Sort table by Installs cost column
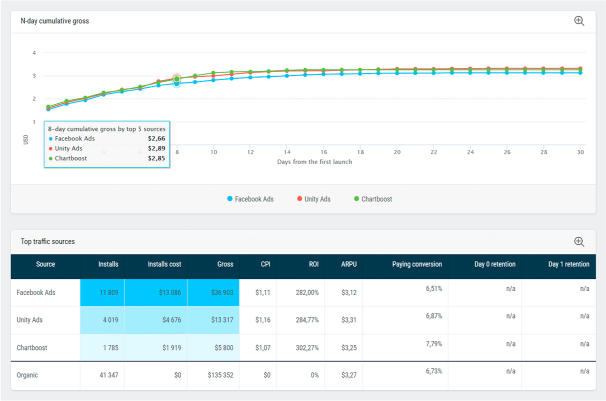606x401 pixels. tap(166, 264)
